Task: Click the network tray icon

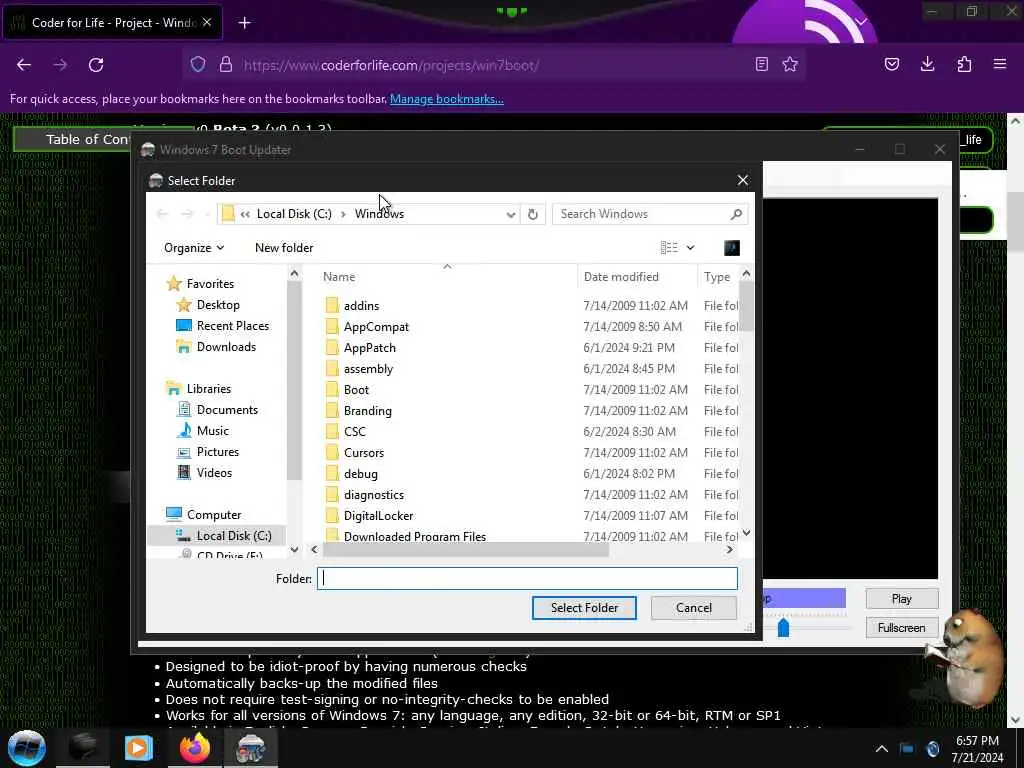Action: point(907,749)
